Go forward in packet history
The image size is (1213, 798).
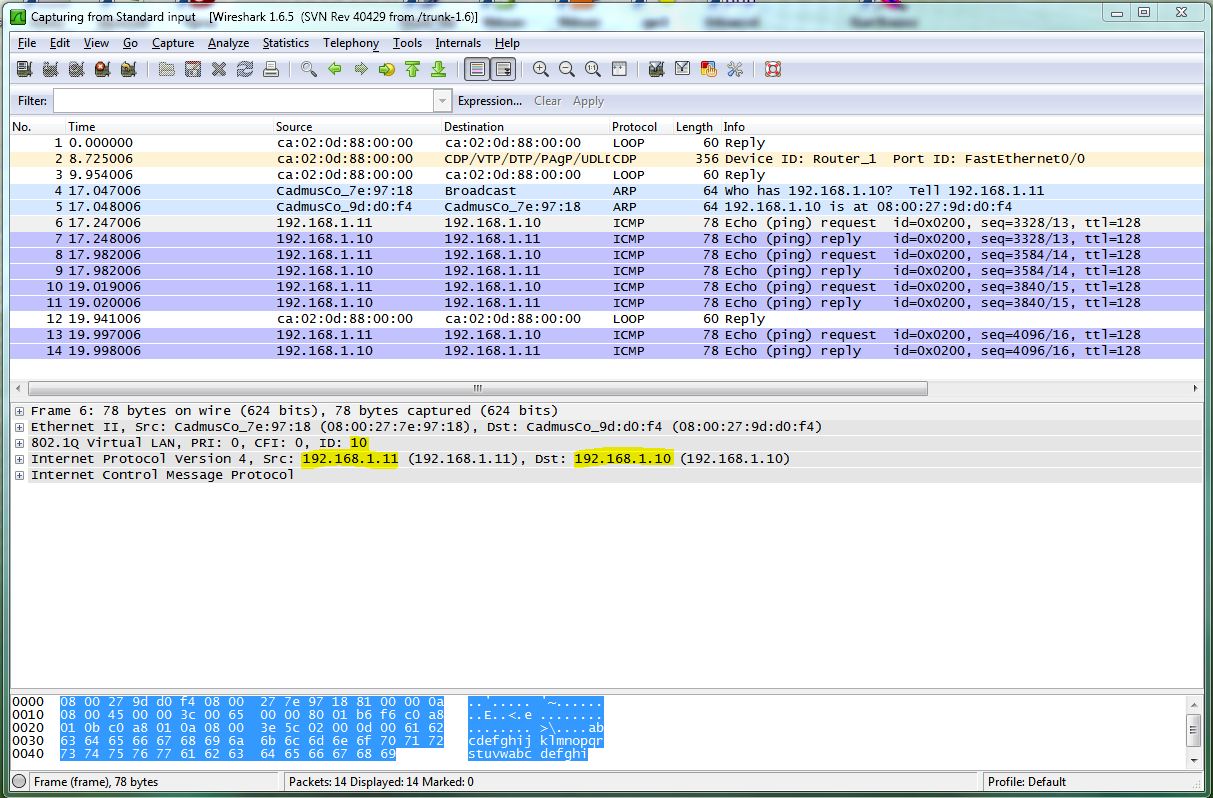click(x=361, y=69)
